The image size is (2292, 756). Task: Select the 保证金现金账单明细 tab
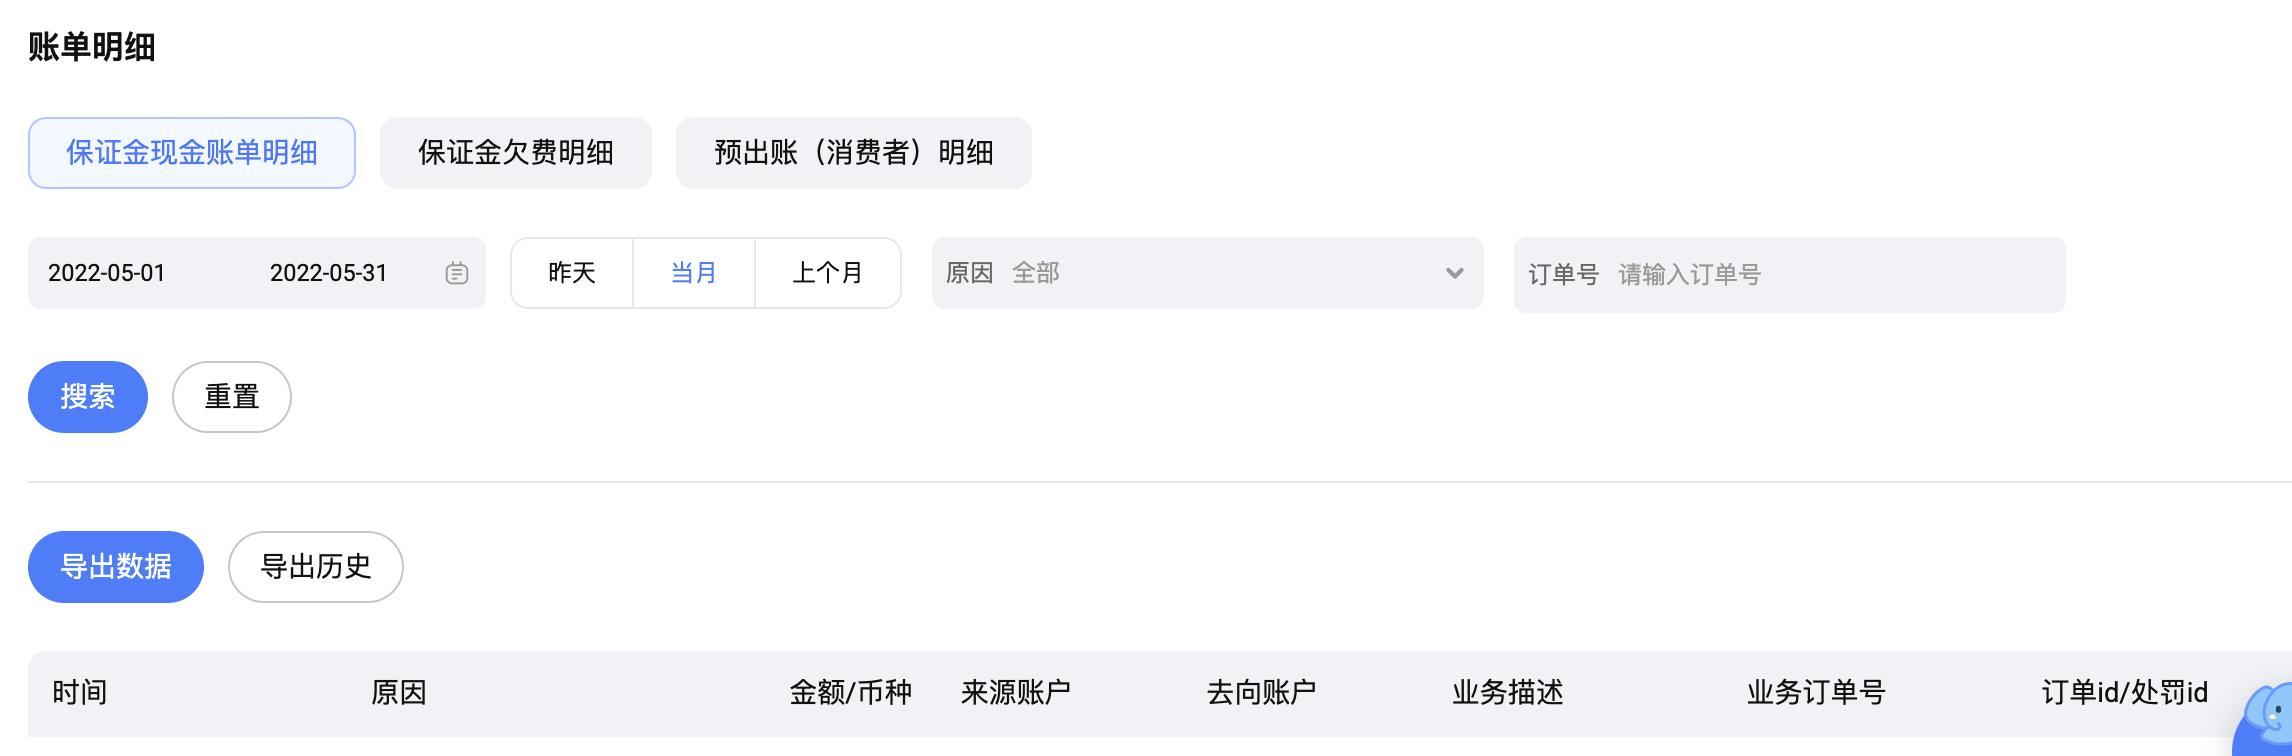click(191, 152)
